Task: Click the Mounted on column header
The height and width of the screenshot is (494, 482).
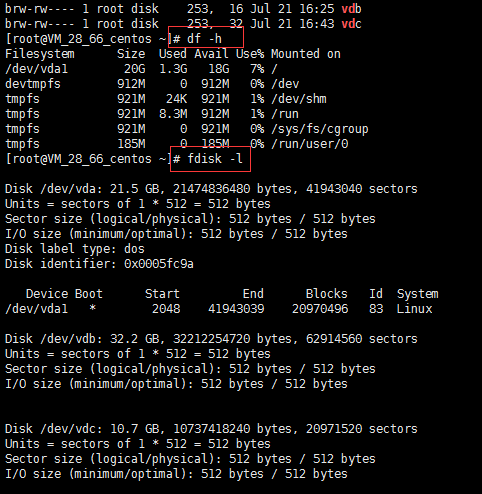Action: tap(306, 54)
